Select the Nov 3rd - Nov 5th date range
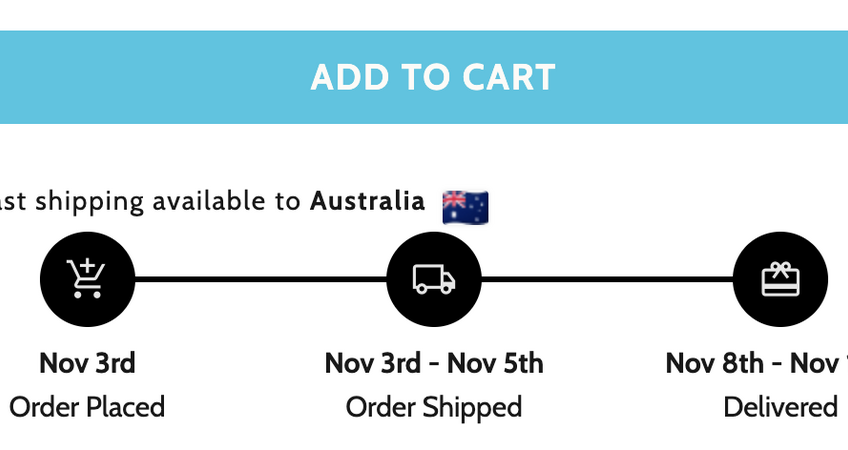848x450 pixels. tap(434, 362)
